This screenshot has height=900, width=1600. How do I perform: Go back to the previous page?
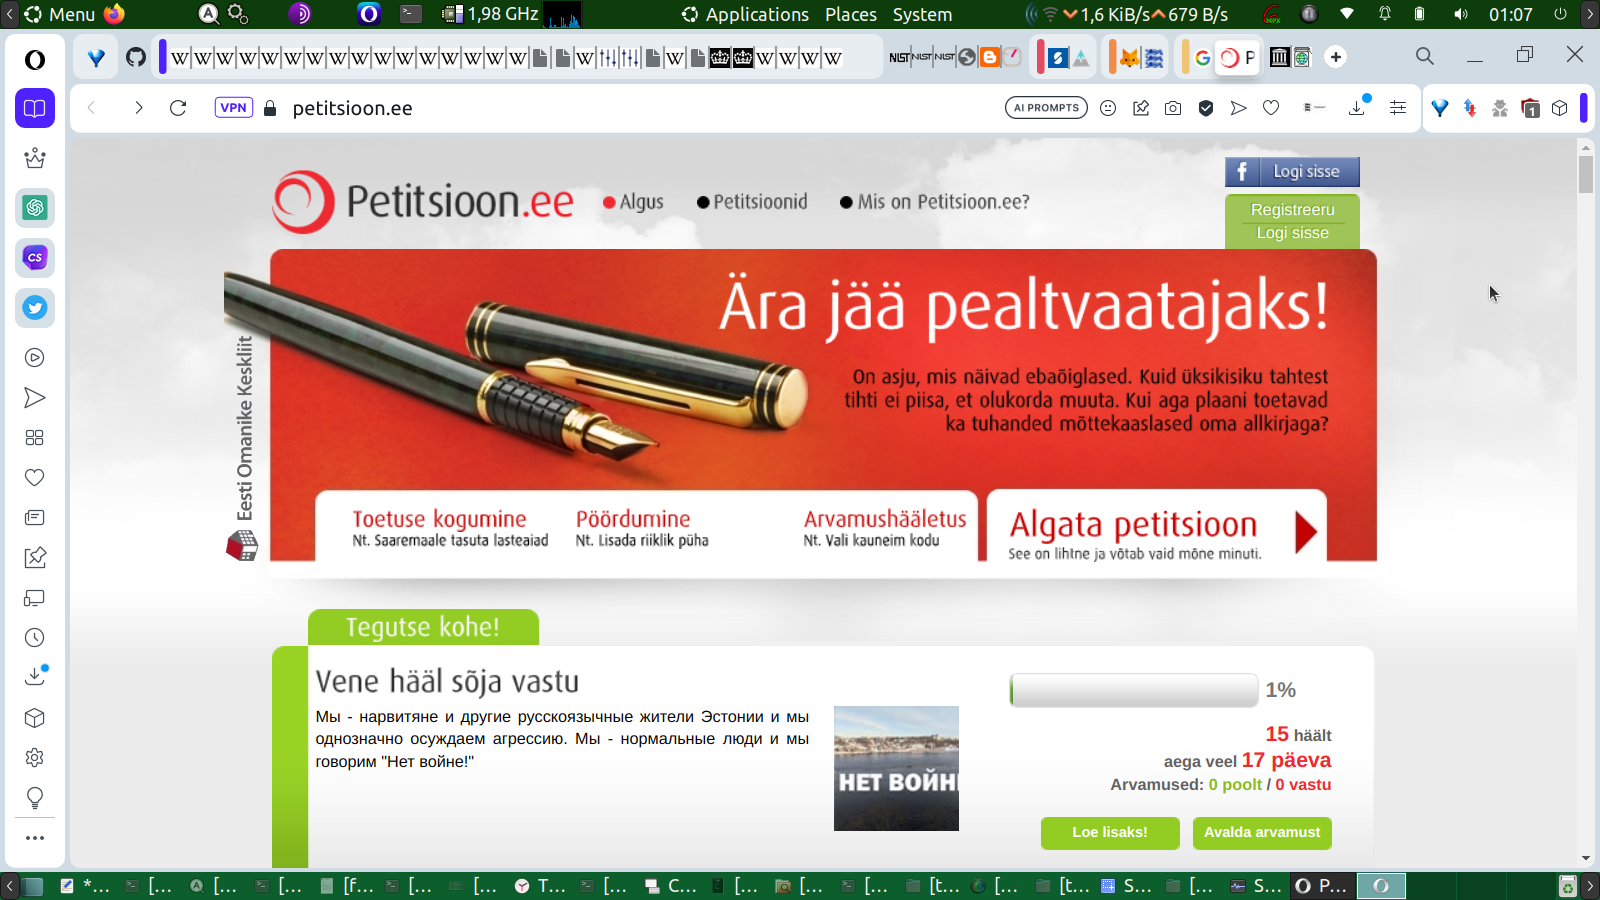tap(91, 108)
